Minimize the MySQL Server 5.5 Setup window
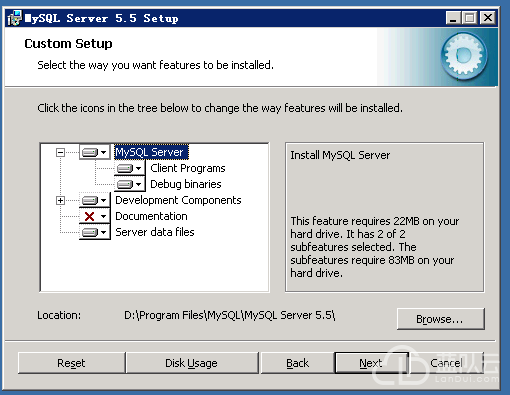 coord(453,18)
